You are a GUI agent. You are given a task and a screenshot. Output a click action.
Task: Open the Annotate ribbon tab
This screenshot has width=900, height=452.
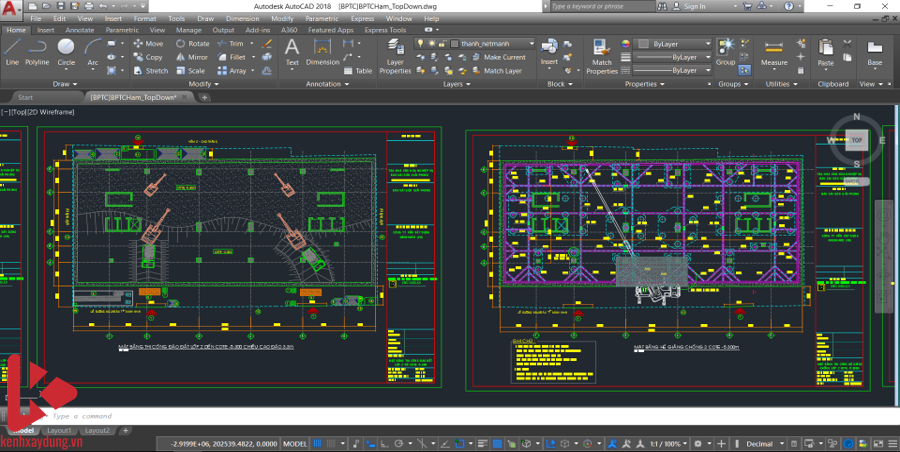point(79,30)
